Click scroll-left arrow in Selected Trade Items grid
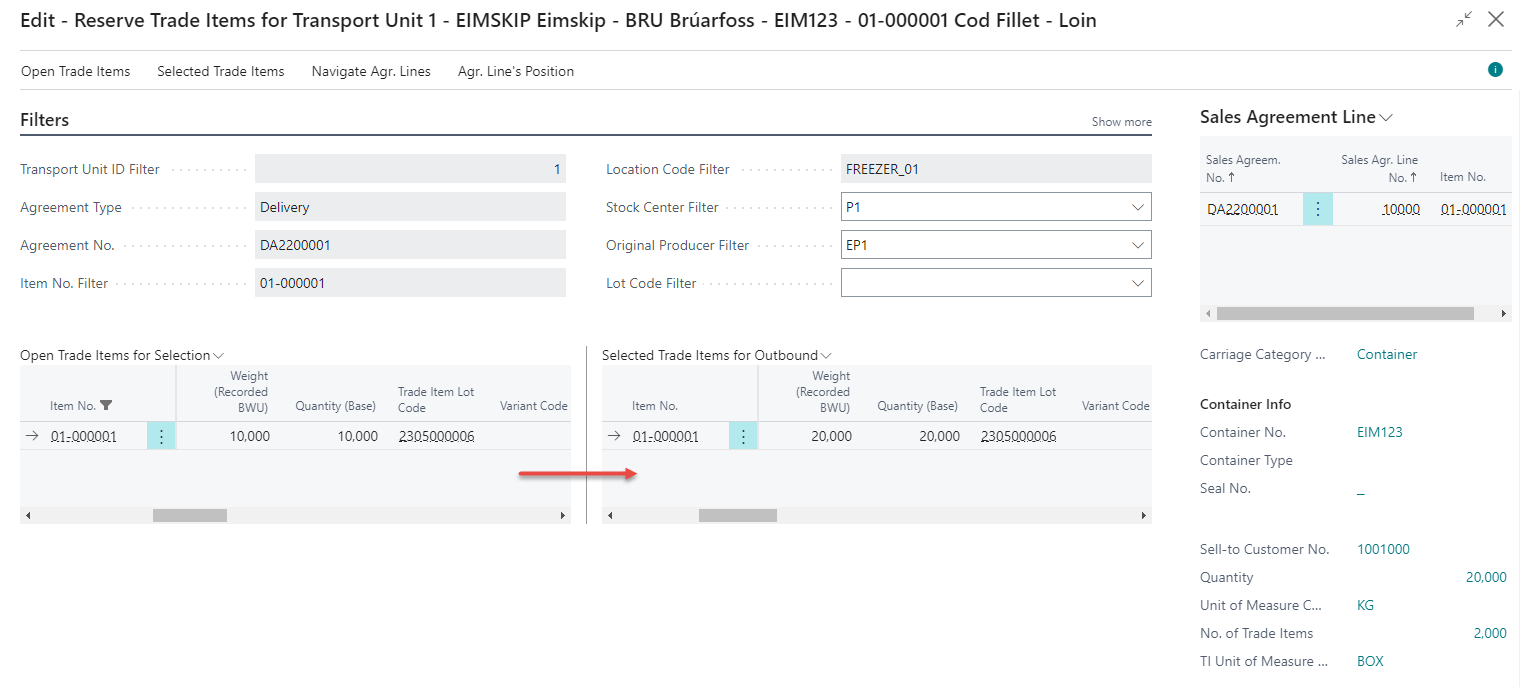This screenshot has height=687, width=1520. click(x=610, y=516)
